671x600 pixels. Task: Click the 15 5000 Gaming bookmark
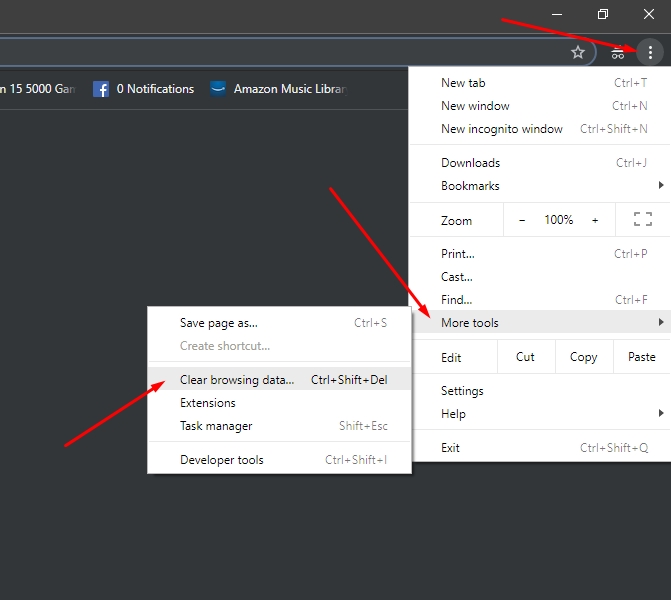pos(38,89)
